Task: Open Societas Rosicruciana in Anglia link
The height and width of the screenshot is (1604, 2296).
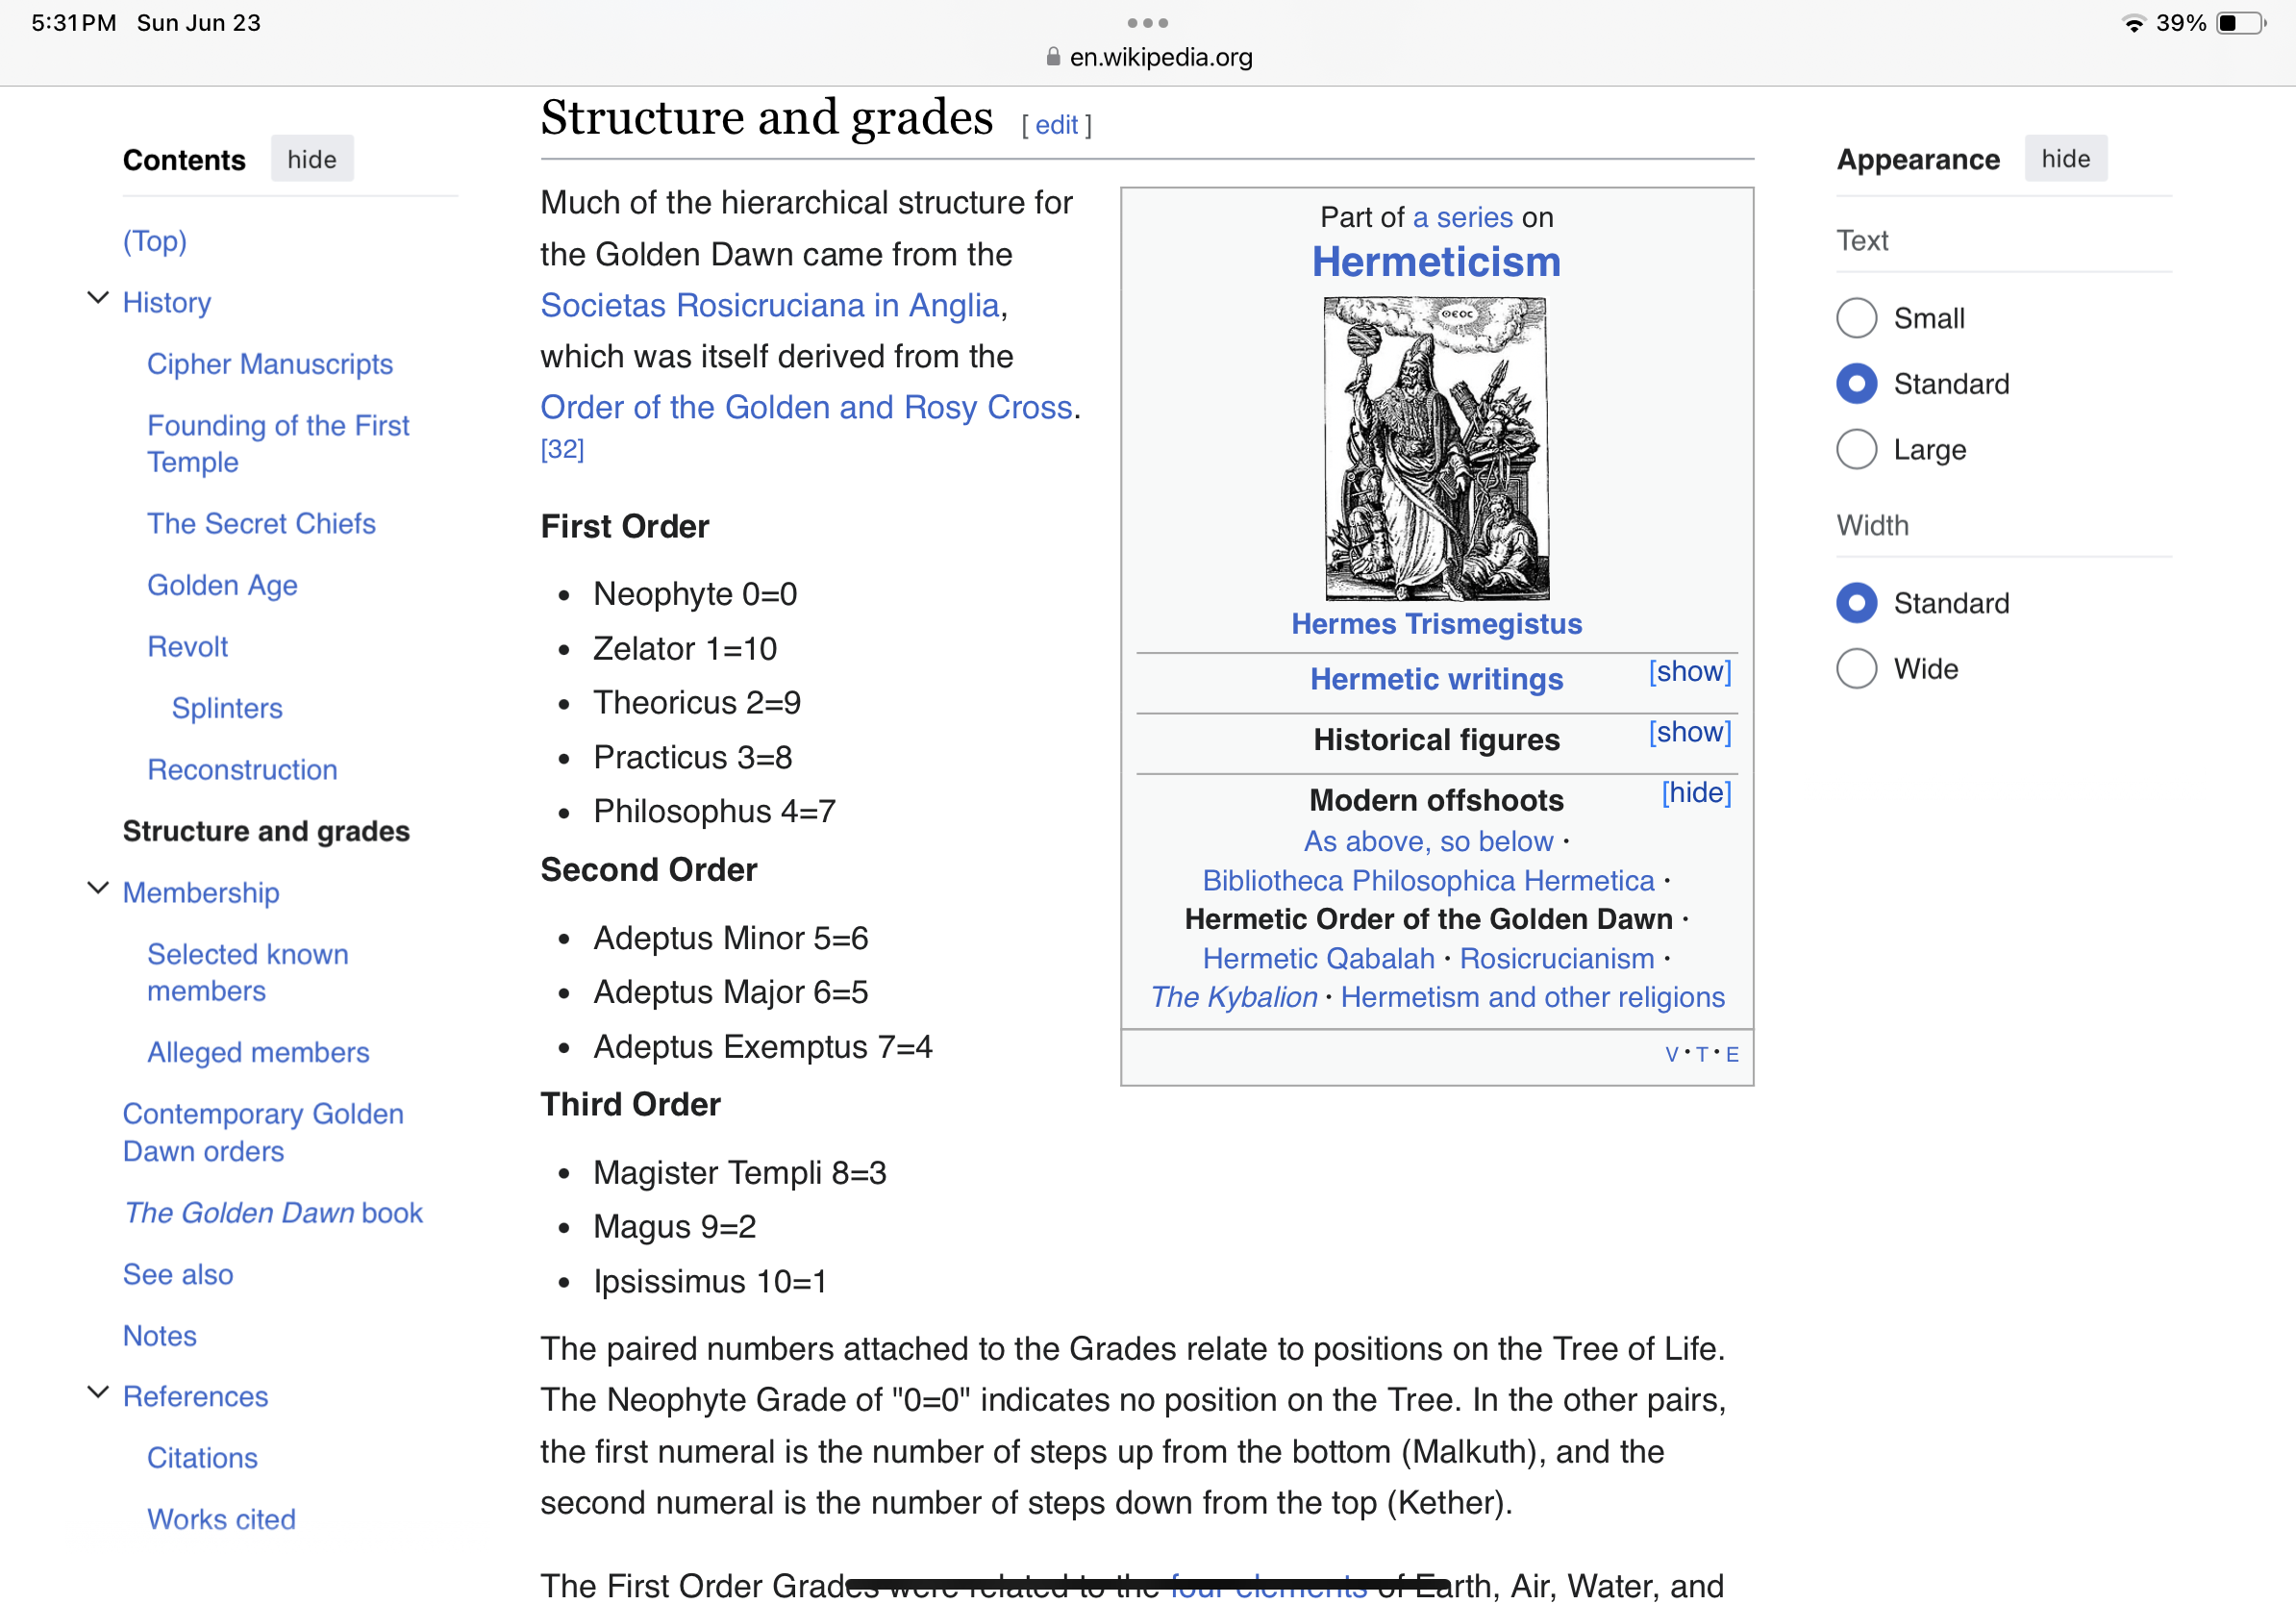Action: [770, 305]
